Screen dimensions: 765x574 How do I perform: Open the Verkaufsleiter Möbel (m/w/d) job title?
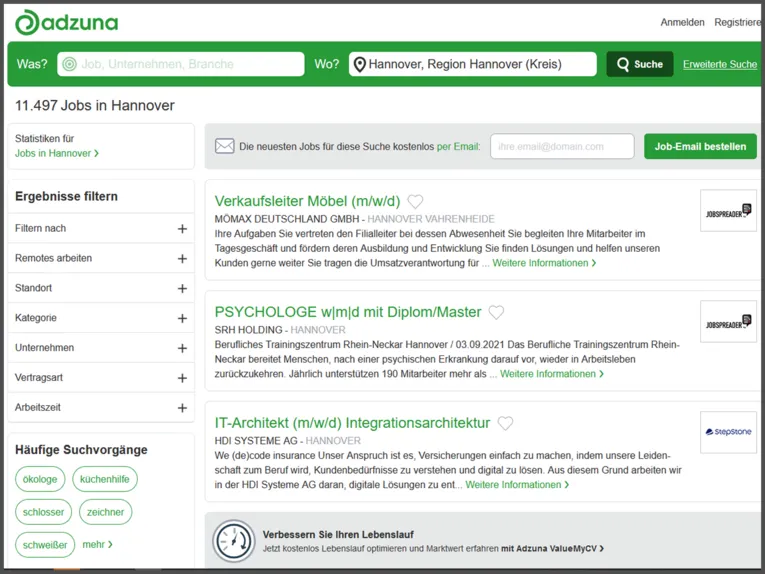pyautogui.click(x=307, y=201)
